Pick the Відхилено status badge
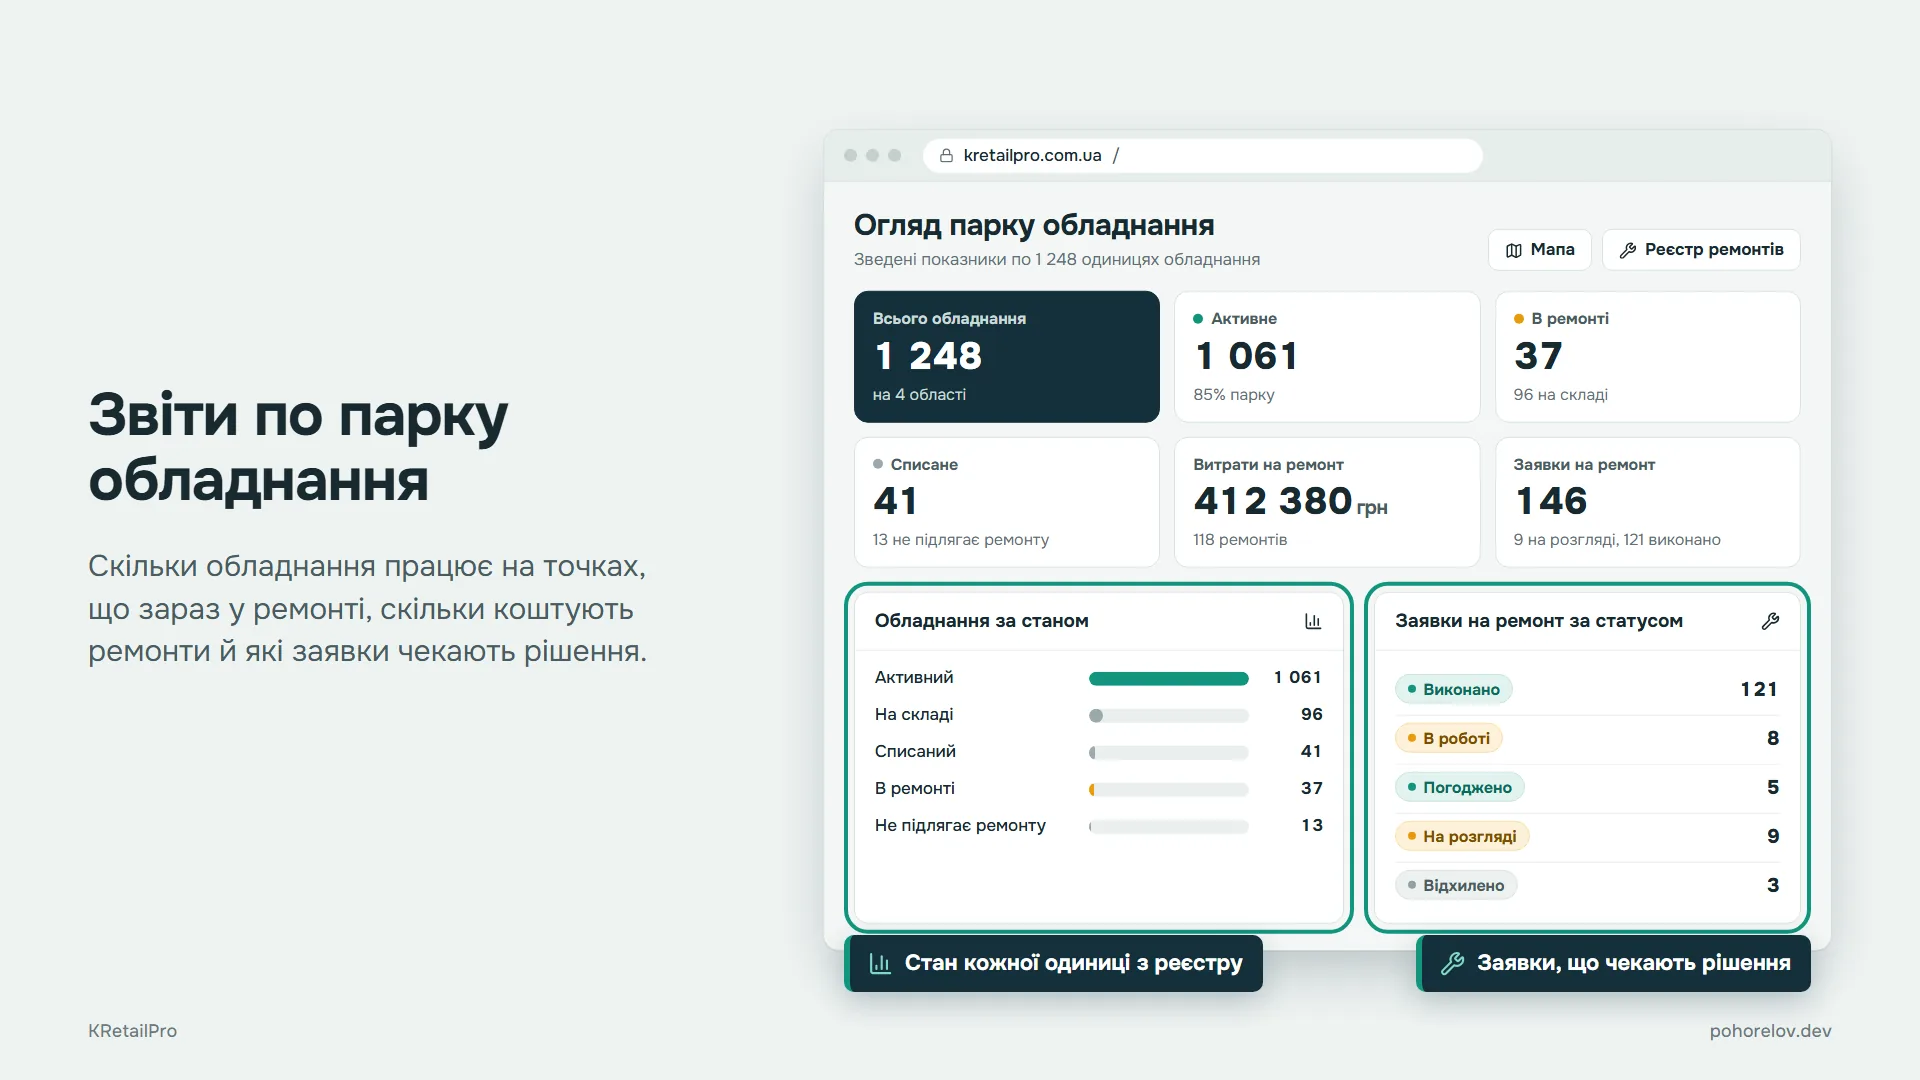The height and width of the screenshot is (1080, 1920). pos(1456,885)
